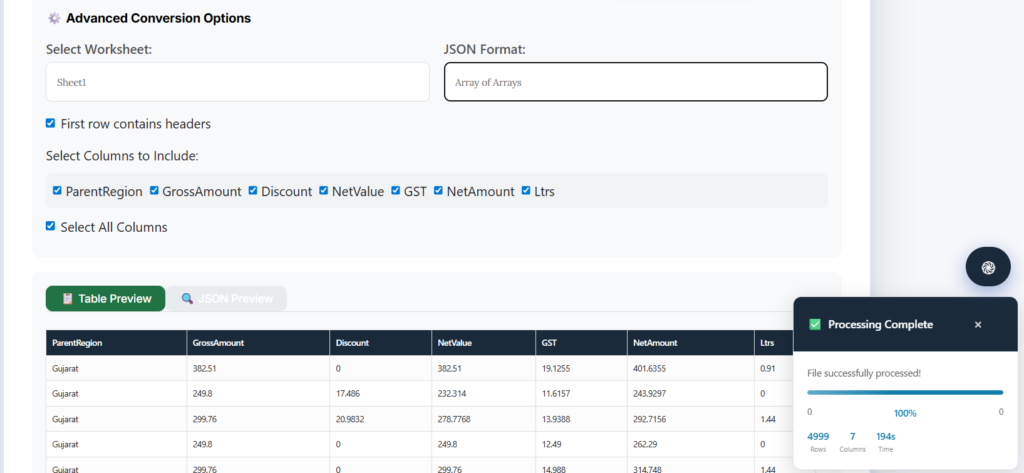The width and height of the screenshot is (1024, 473).
Task: Click the Advanced Conversion Options heading
Action: (x=158, y=18)
